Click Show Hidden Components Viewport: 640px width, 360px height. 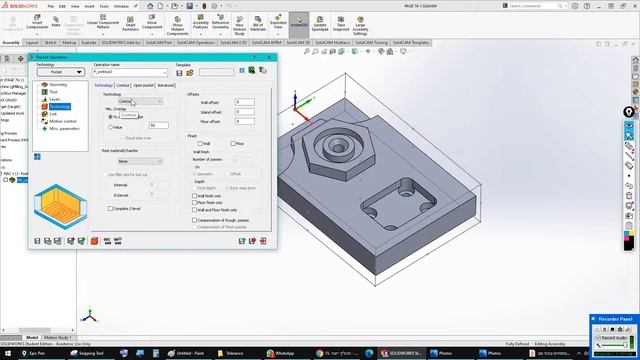click(178, 26)
